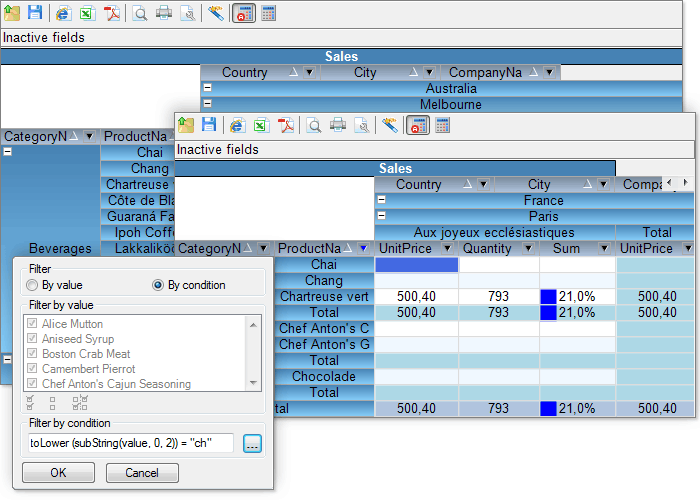700x500 pixels.
Task: Click last grid icon in back window toolbar
Action: tap(268, 13)
